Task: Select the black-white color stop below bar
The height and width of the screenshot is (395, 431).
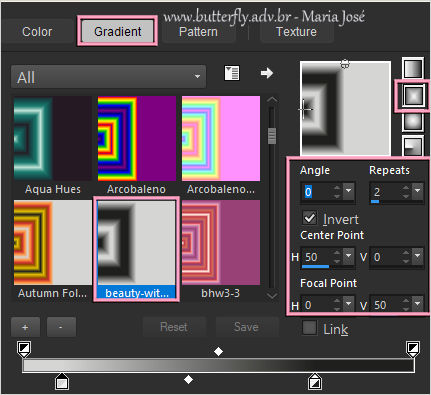Action: (315, 382)
